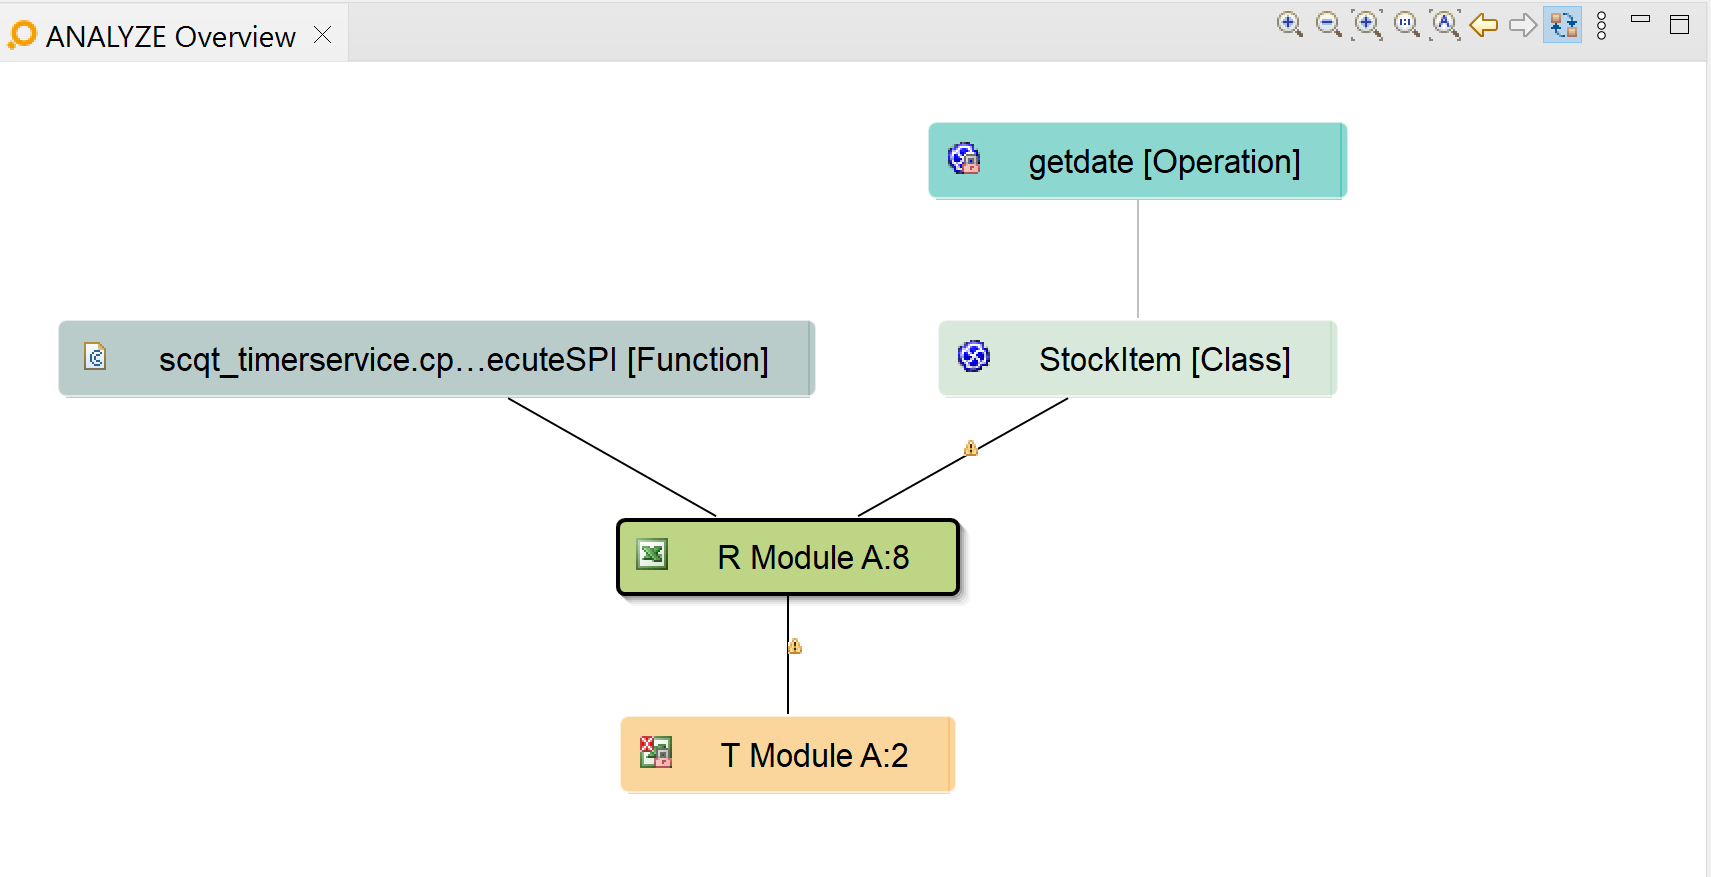Select the StockItem [Class] node
Screen dimensions: 1711x877
pos(1137,359)
